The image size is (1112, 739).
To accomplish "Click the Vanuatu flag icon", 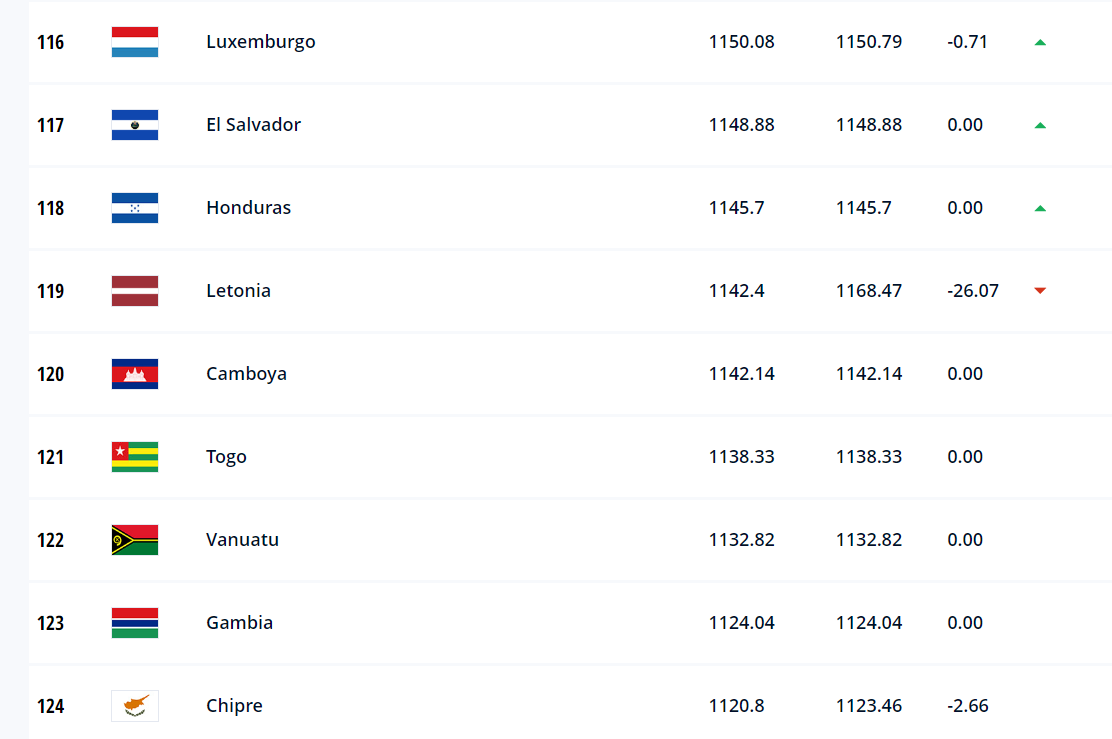I will tap(135, 540).
